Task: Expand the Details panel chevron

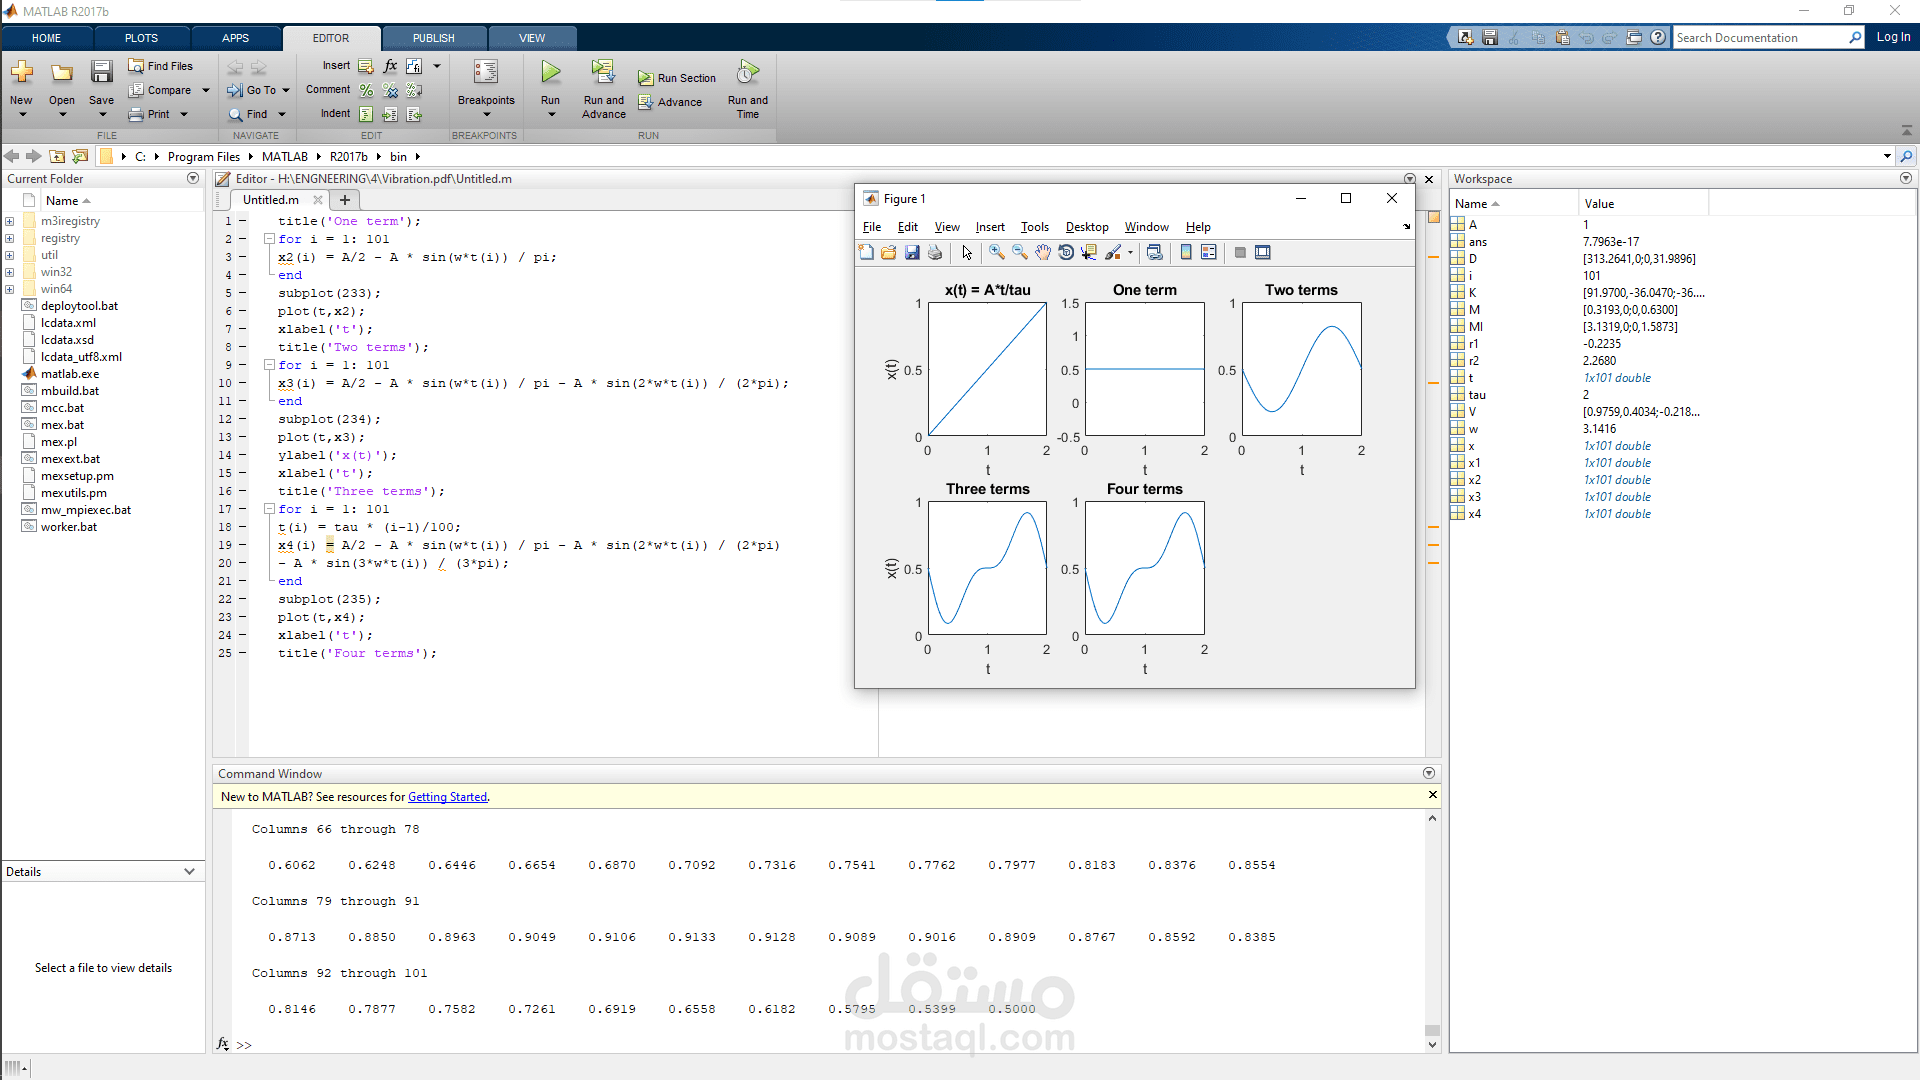Action: (189, 872)
